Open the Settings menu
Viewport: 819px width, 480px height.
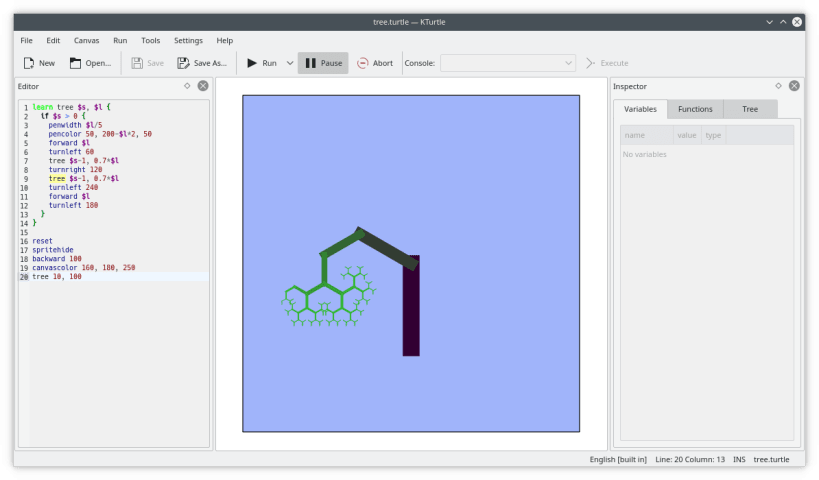(188, 40)
